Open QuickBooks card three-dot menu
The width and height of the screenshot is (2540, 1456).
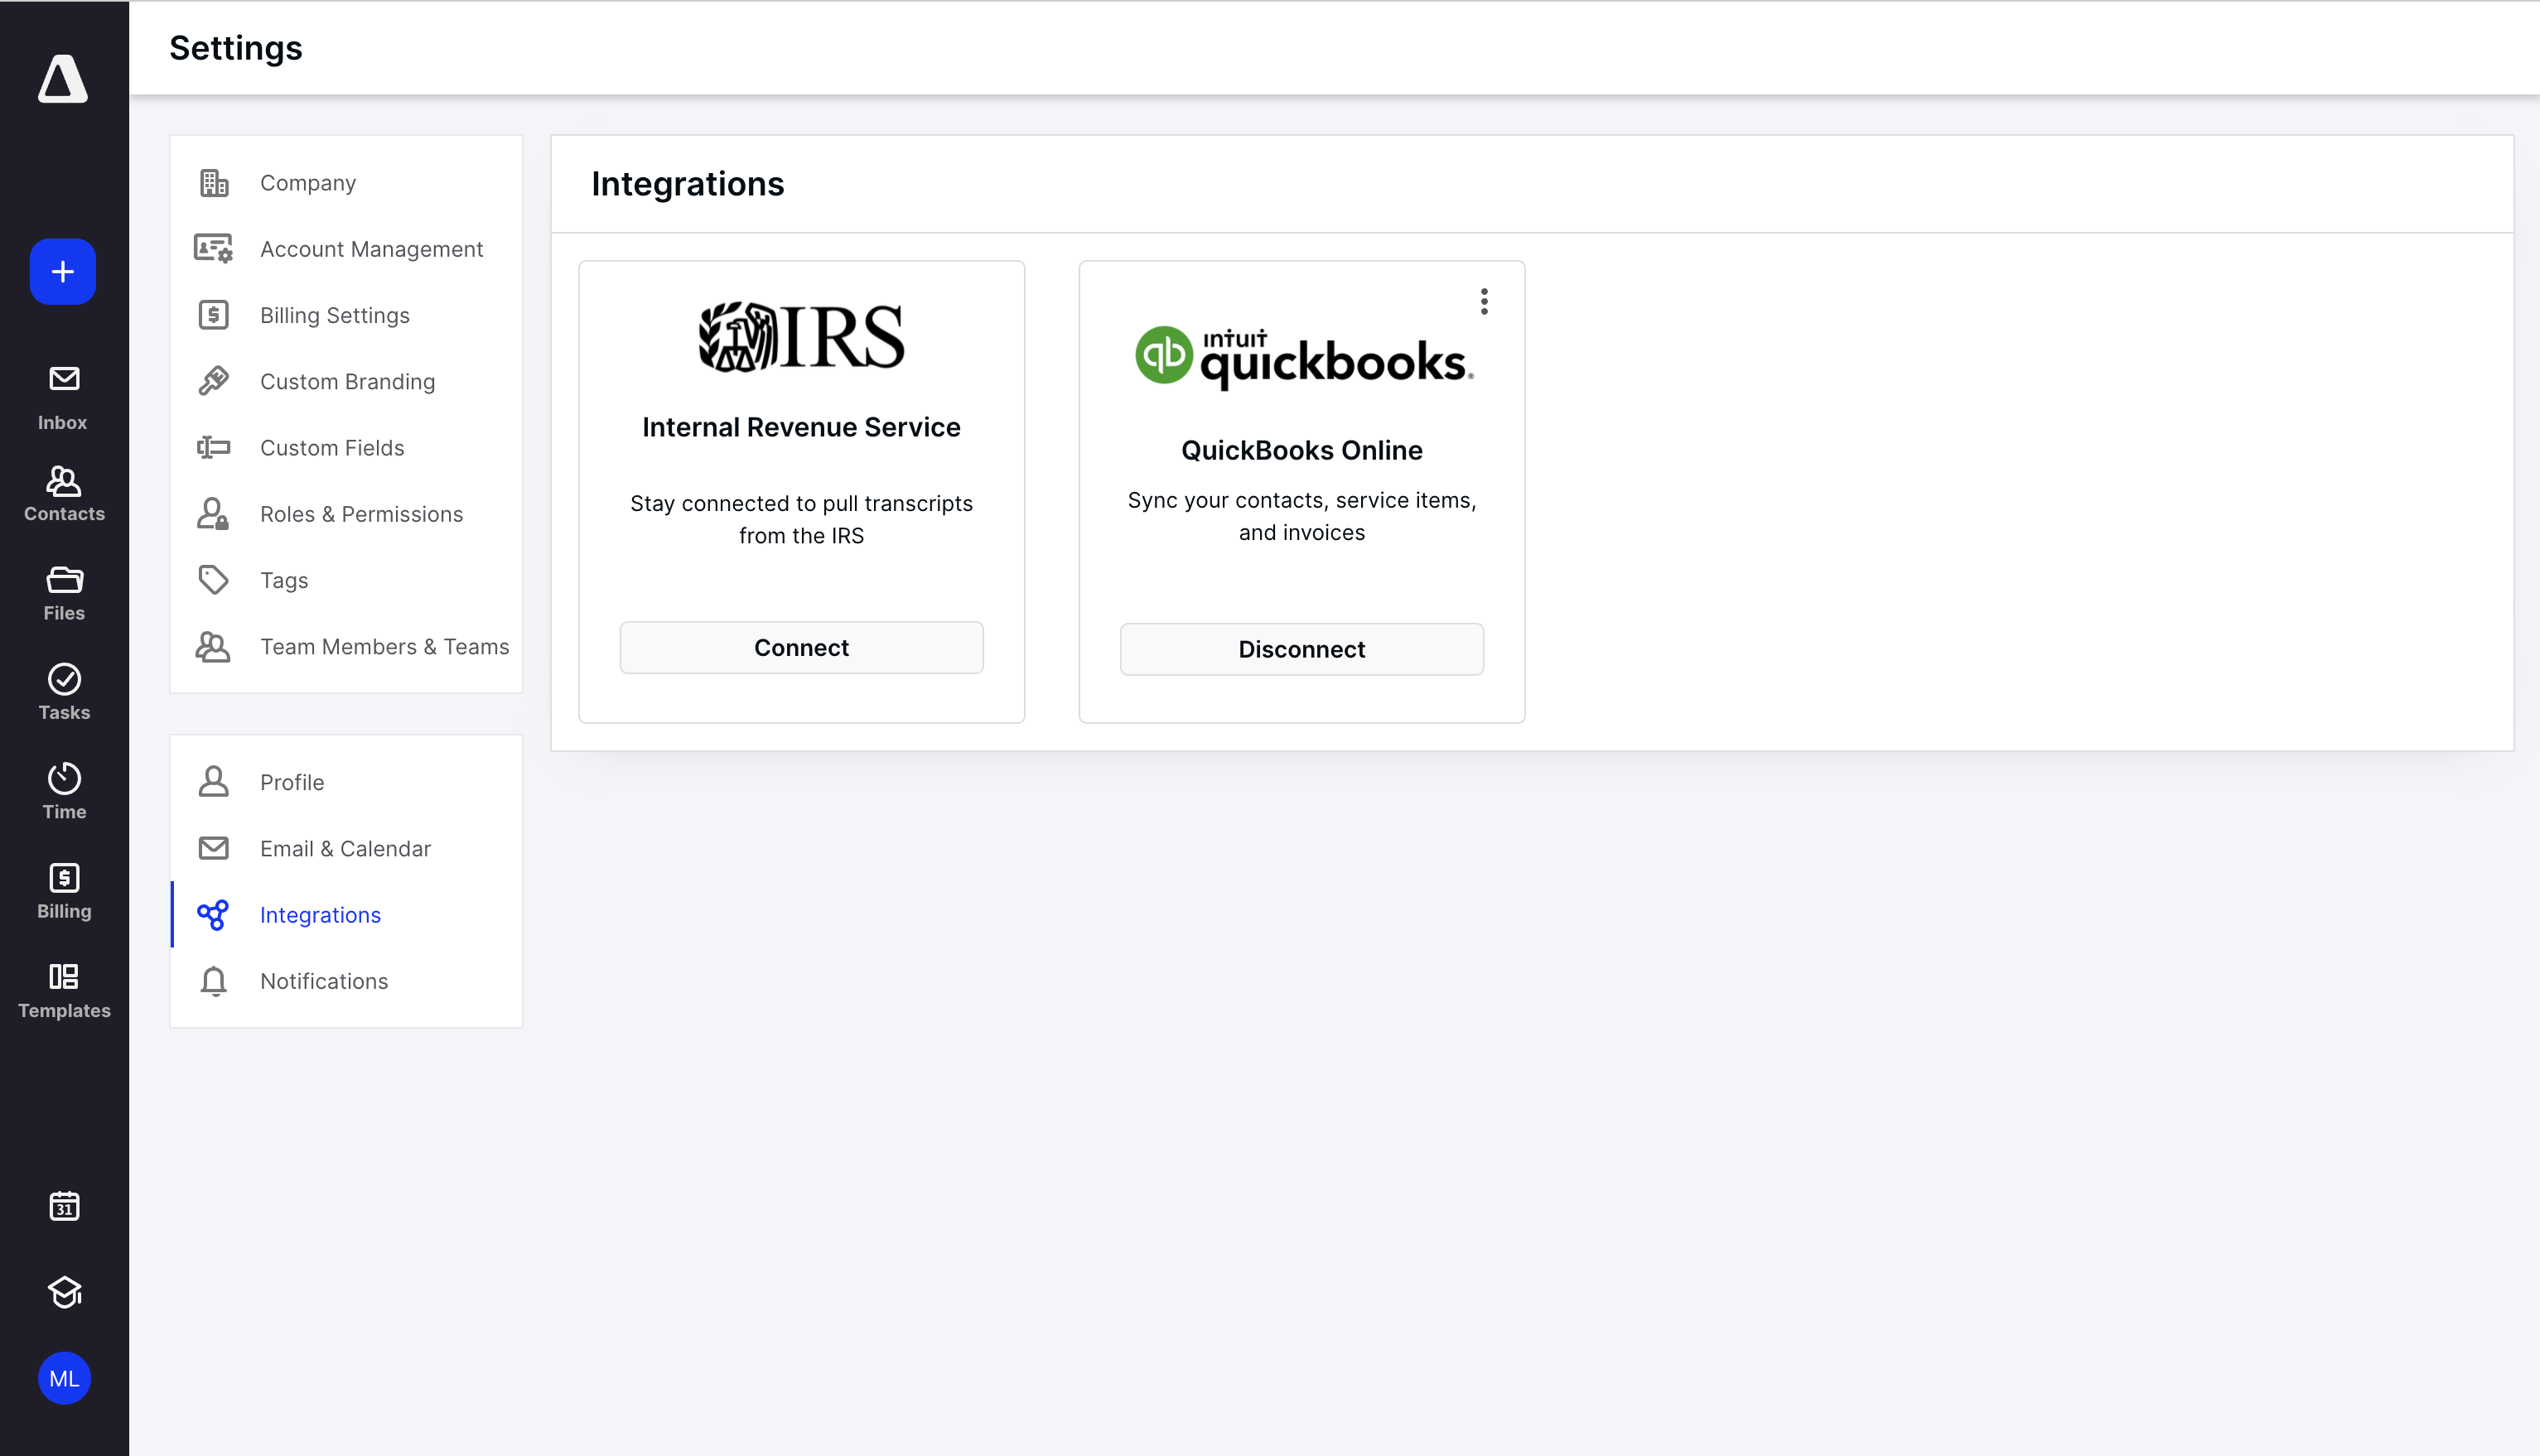[1484, 302]
